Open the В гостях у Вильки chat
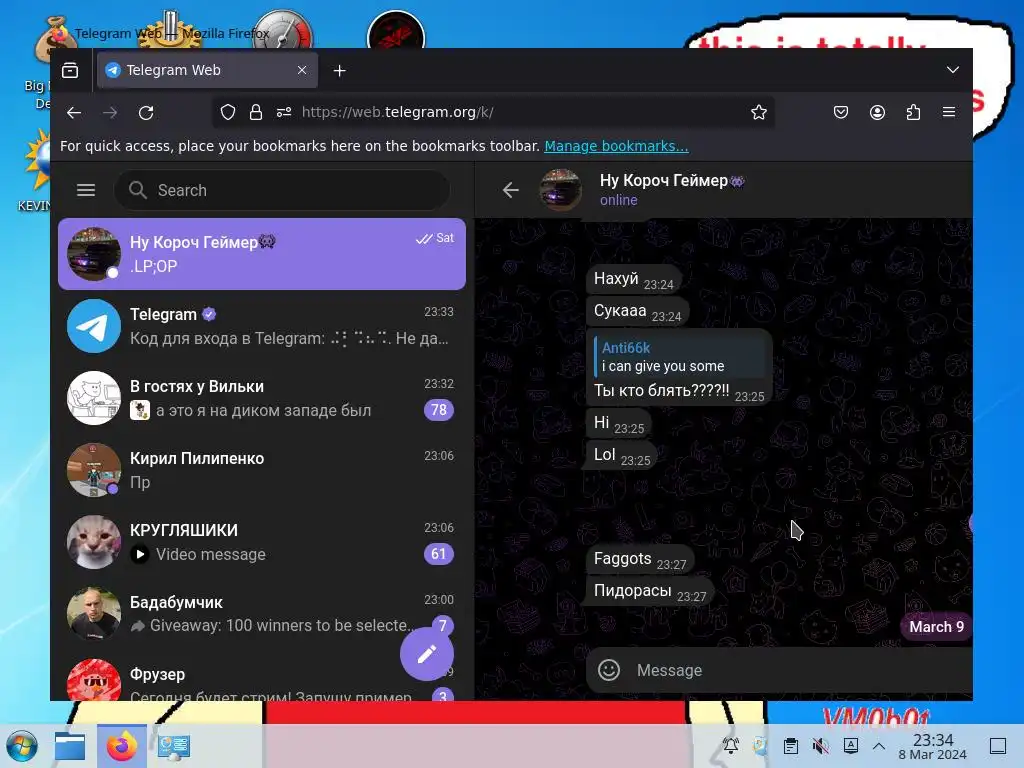1024x768 pixels. pos(262,398)
